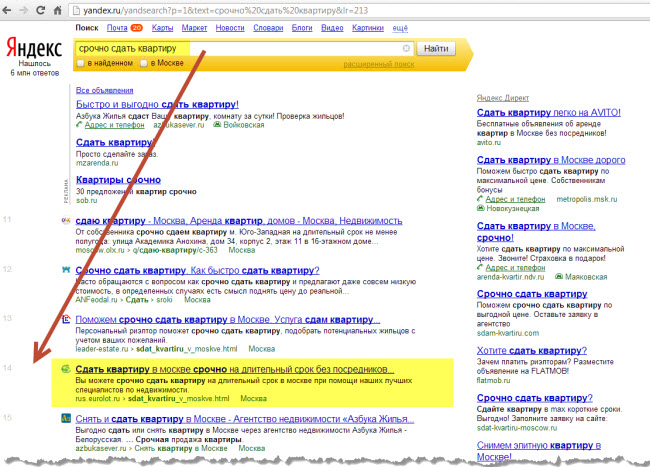Open the Маркет tab
Viewport: 650px width, 467px height.
(194, 28)
